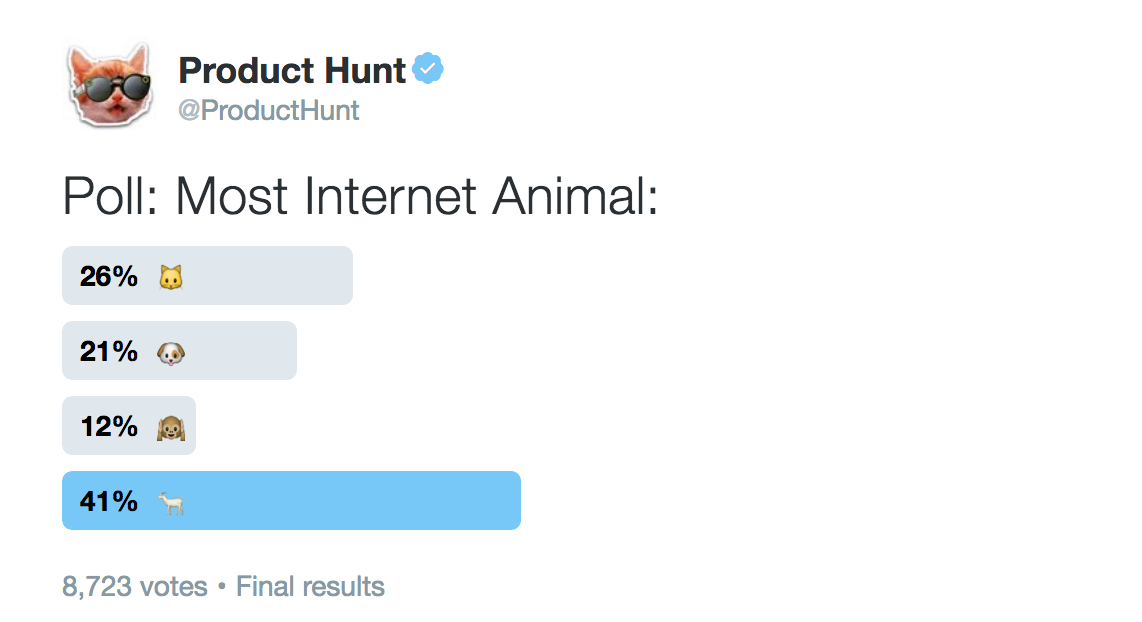Click the Product Hunt cat avatar
The width and height of the screenshot is (1142, 622).
(x=111, y=85)
